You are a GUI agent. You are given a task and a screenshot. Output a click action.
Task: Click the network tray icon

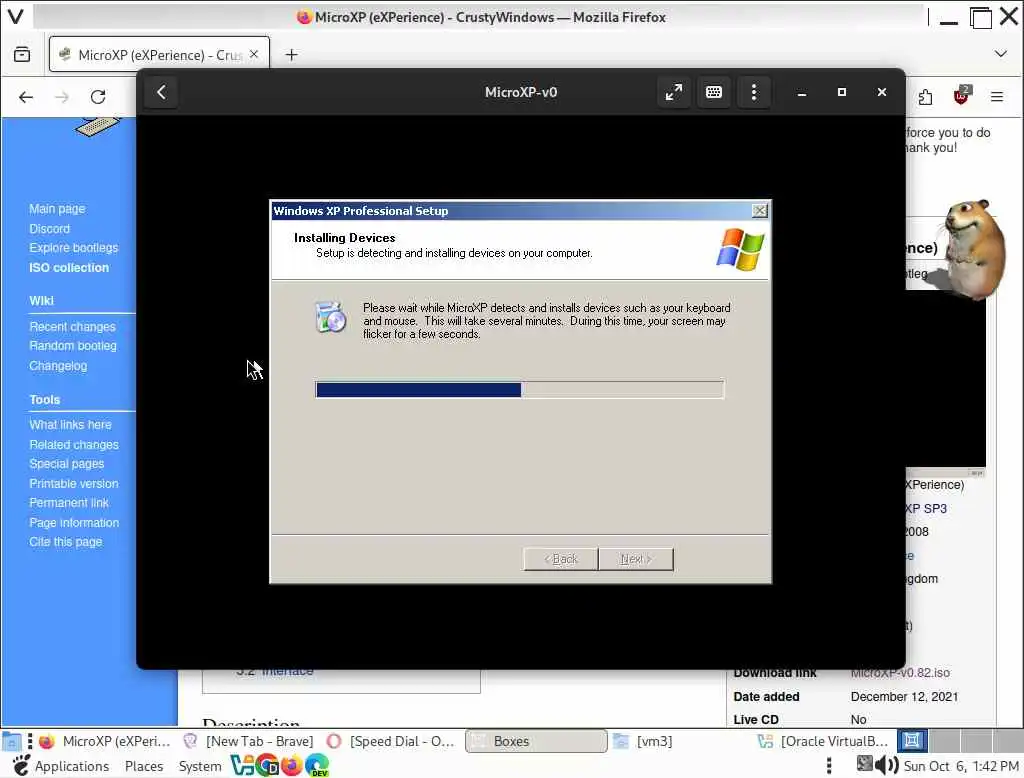pyautogui.click(x=864, y=764)
